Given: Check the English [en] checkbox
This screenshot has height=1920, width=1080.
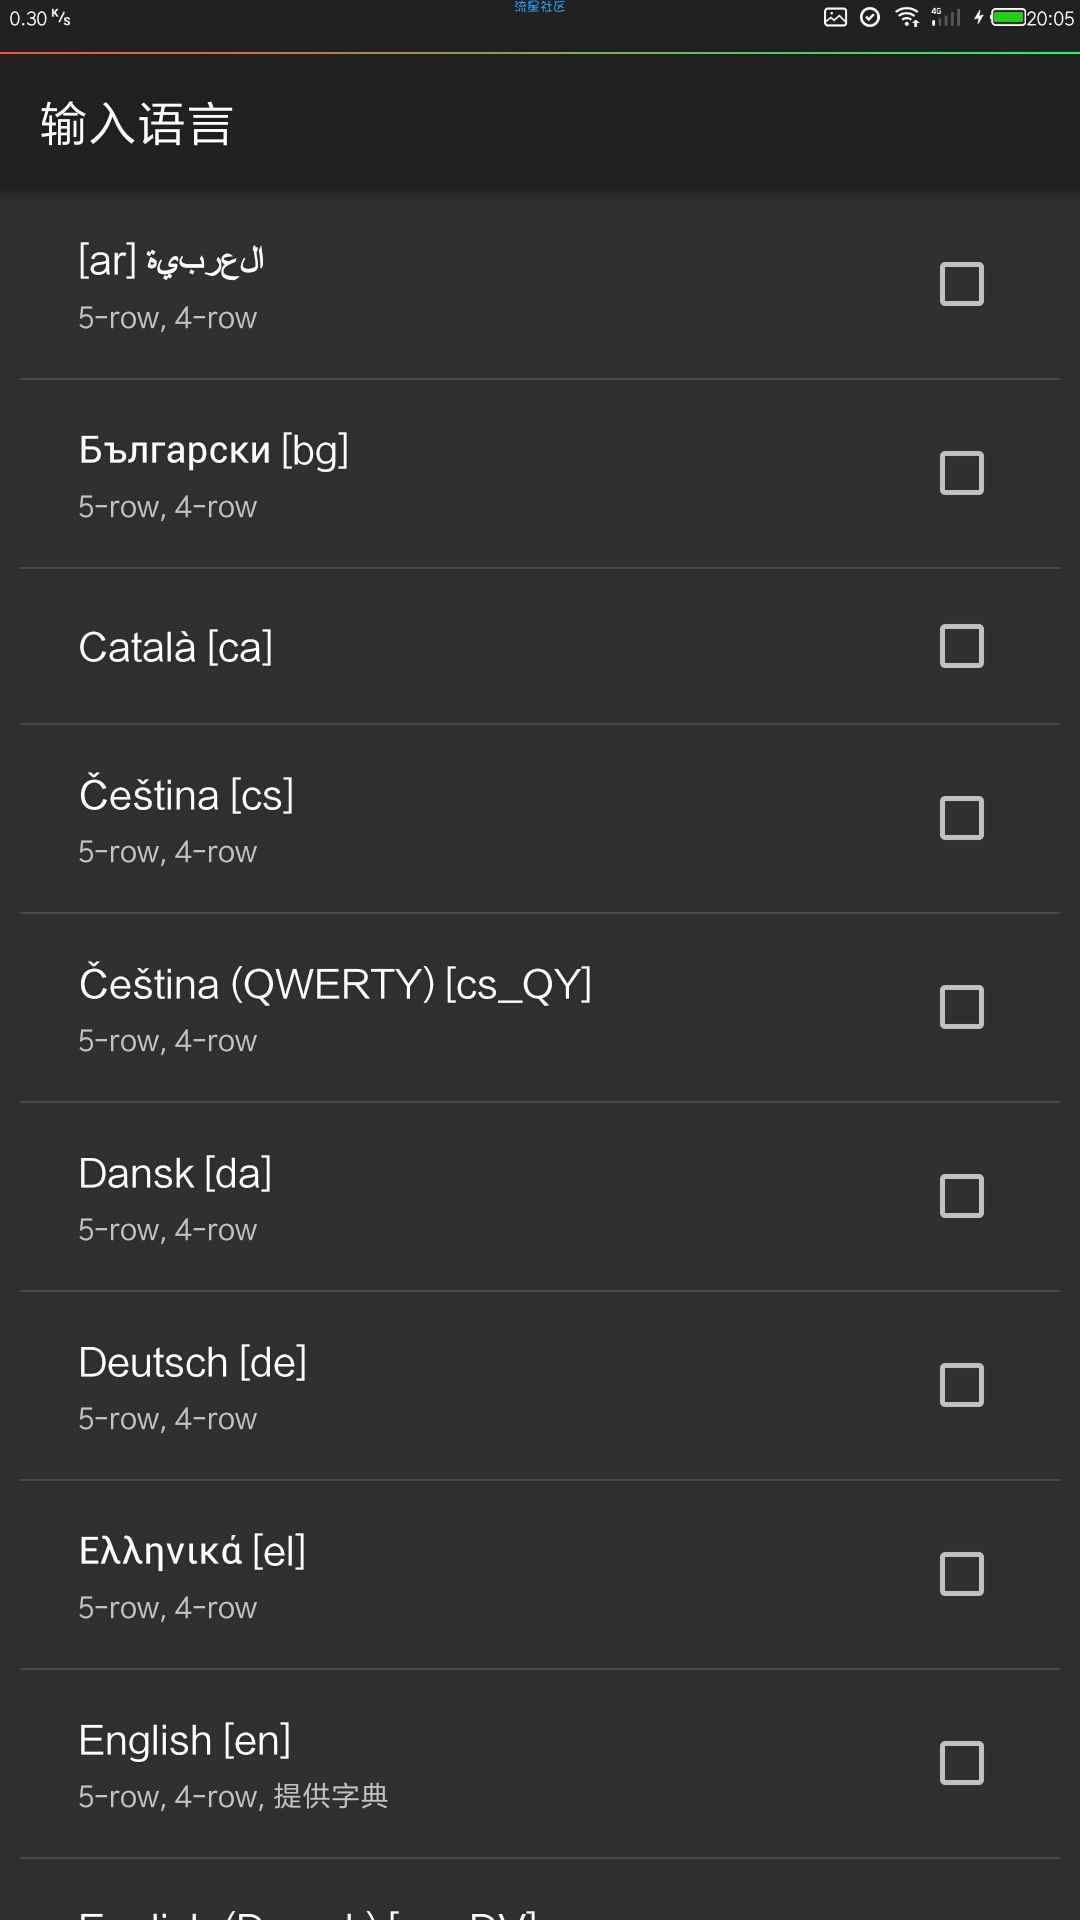Looking at the screenshot, I should (x=962, y=1763).
